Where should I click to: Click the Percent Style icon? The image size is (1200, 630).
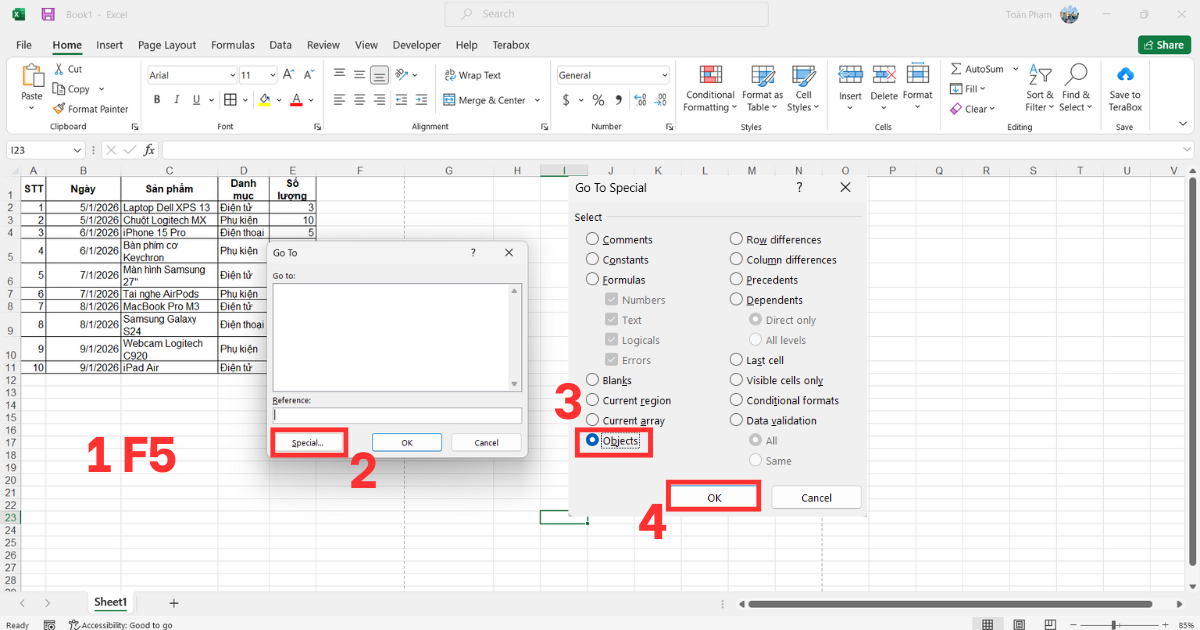[x=598, y=100]
